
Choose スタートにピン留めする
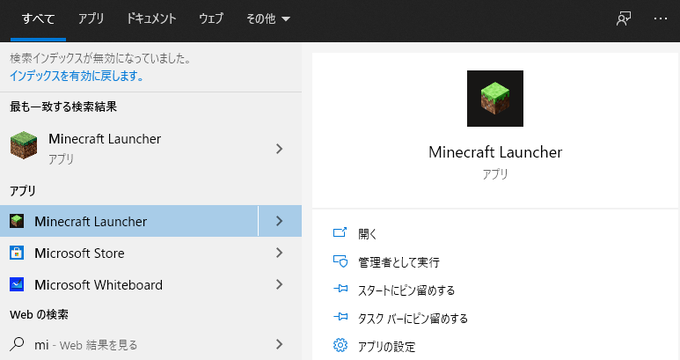point(406,290)
